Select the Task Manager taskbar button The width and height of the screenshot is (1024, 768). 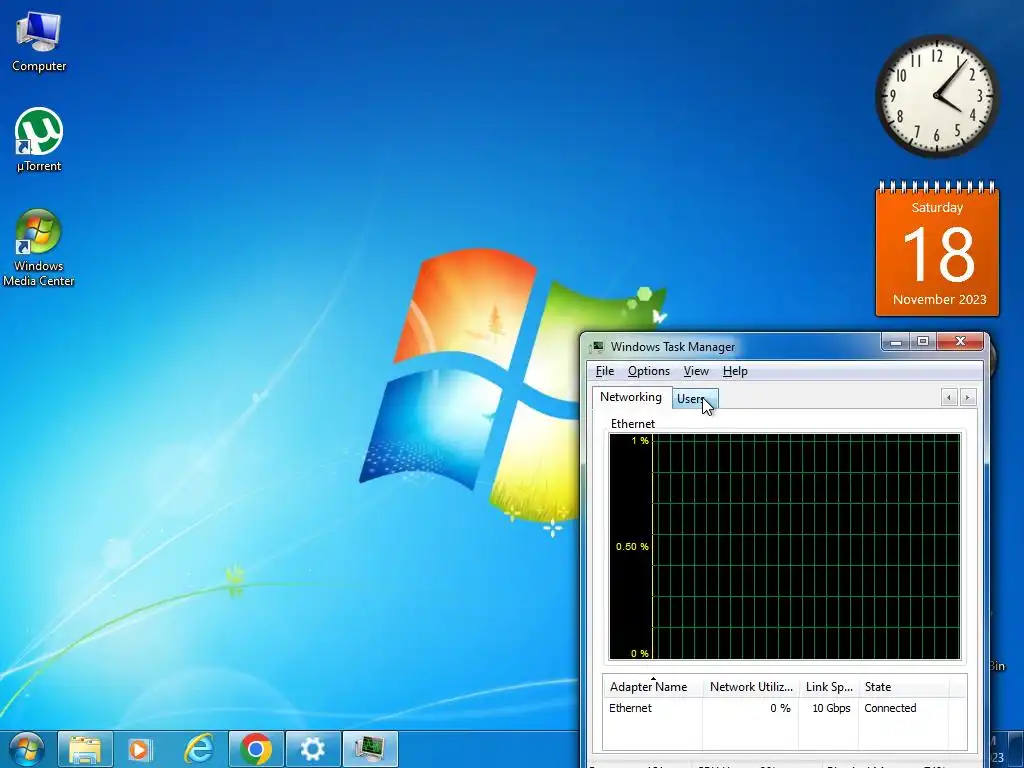[370, 749]
